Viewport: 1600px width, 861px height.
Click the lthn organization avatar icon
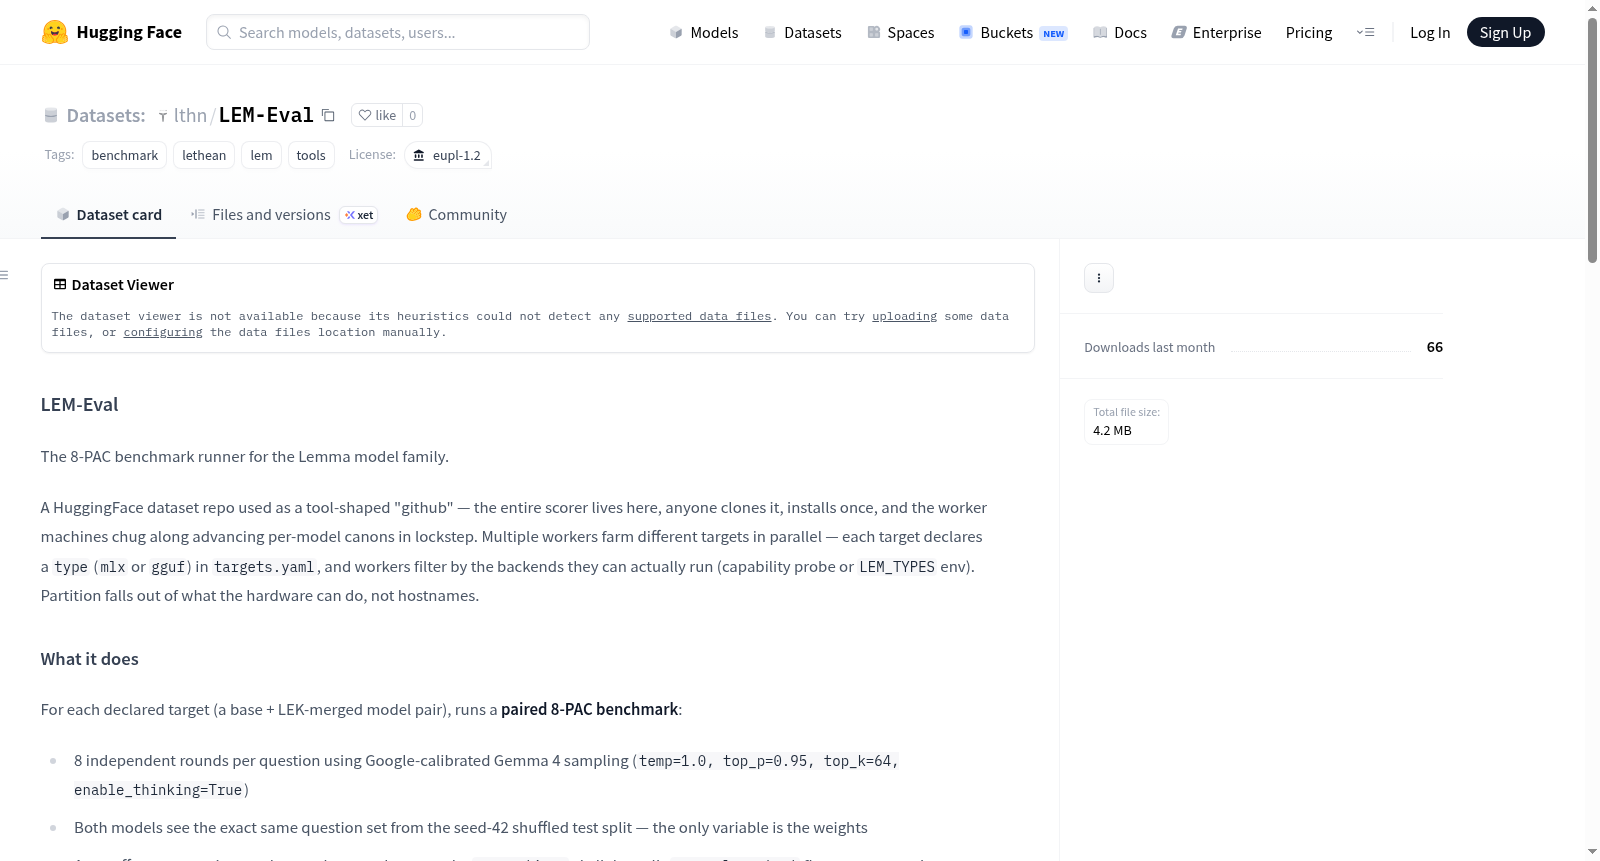[x=163, y=116]
